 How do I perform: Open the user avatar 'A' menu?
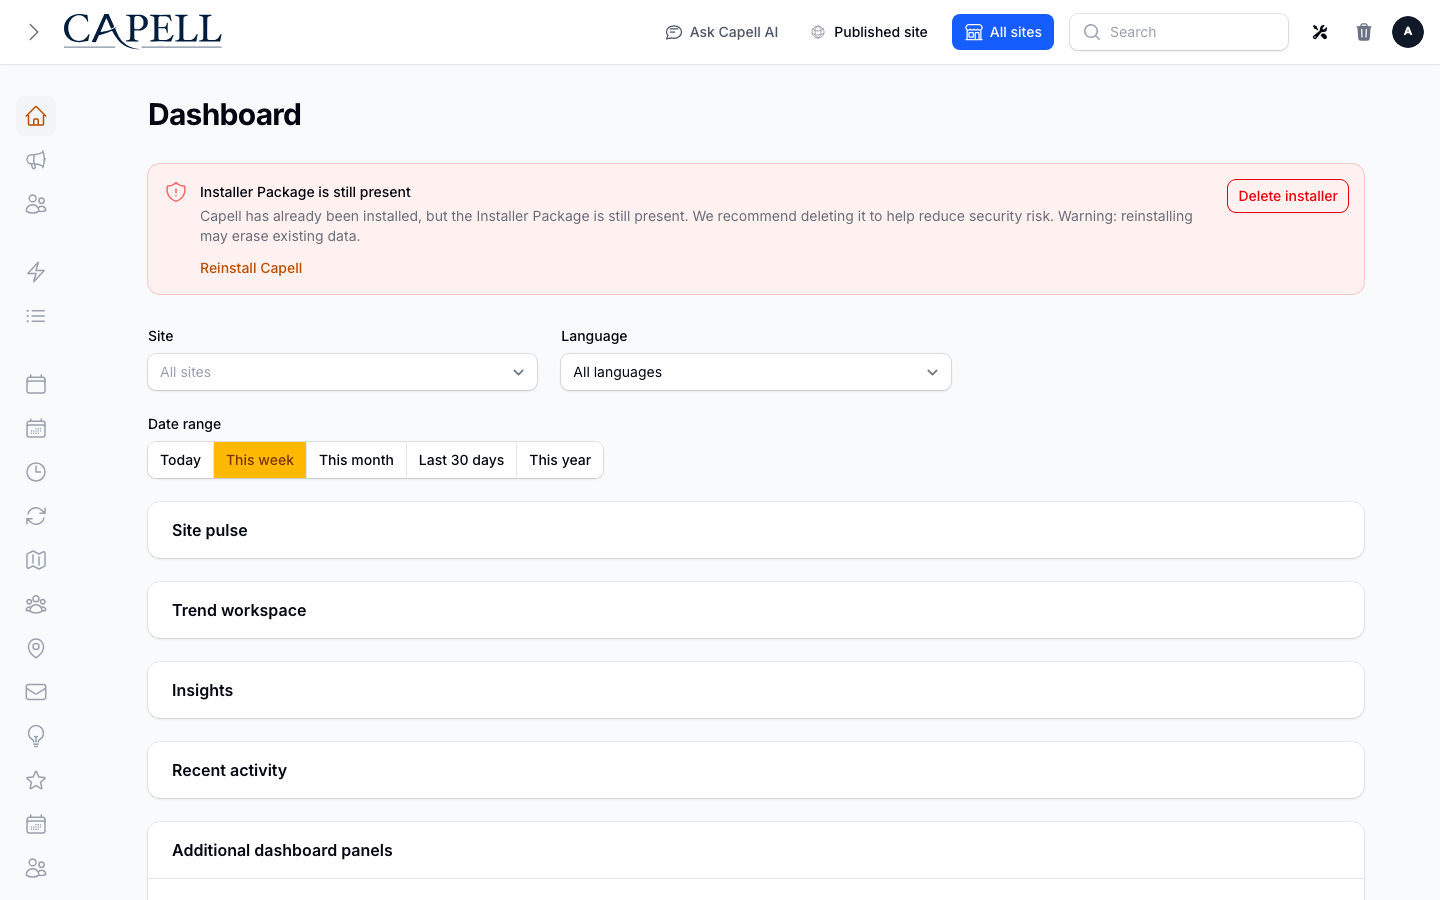1408,32
